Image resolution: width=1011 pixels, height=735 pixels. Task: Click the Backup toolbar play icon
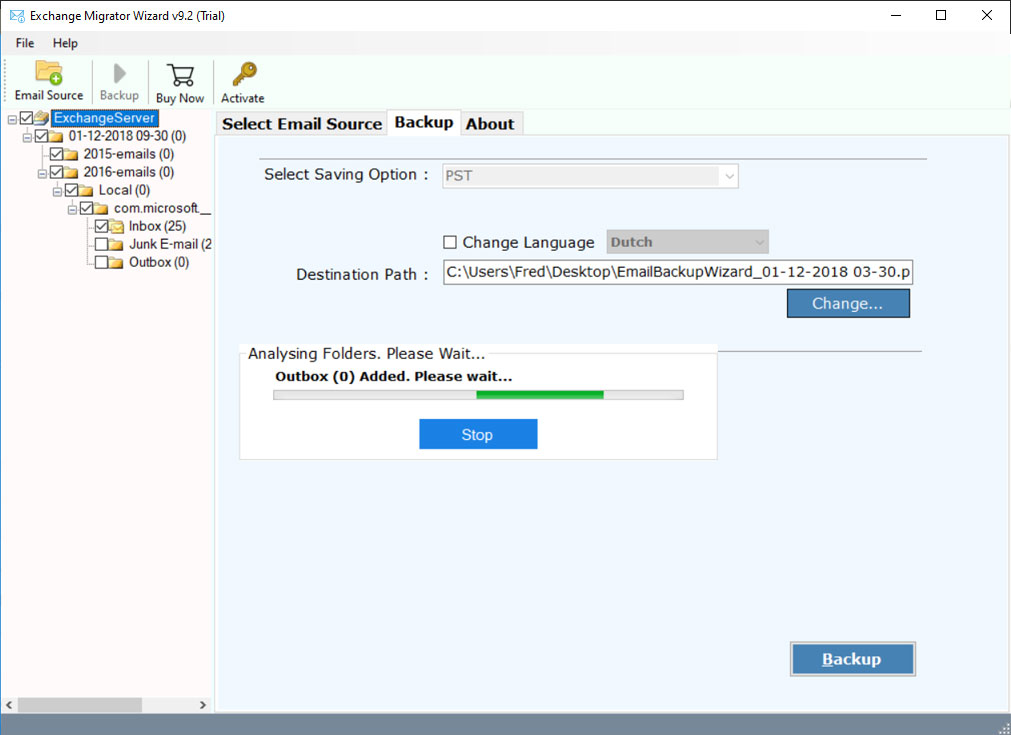coord(119,74)
